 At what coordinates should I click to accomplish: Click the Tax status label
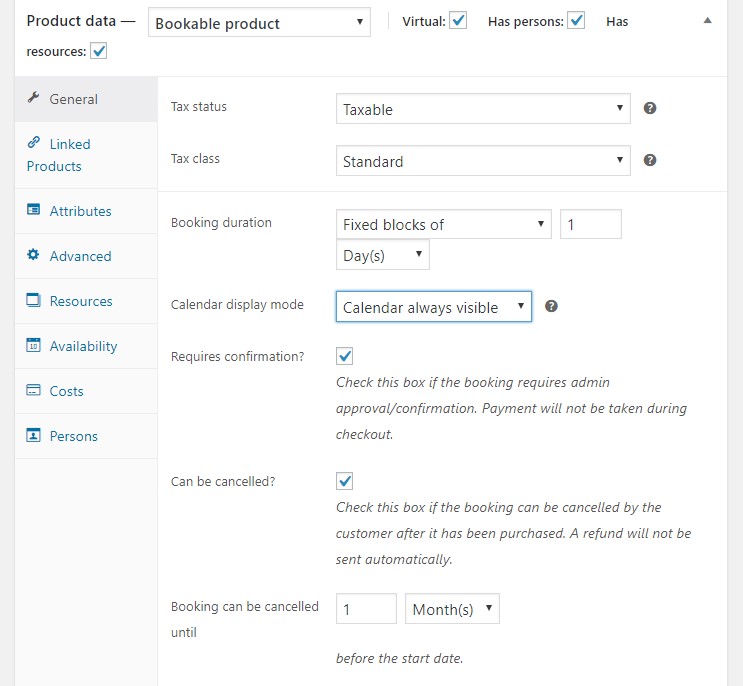199,107
